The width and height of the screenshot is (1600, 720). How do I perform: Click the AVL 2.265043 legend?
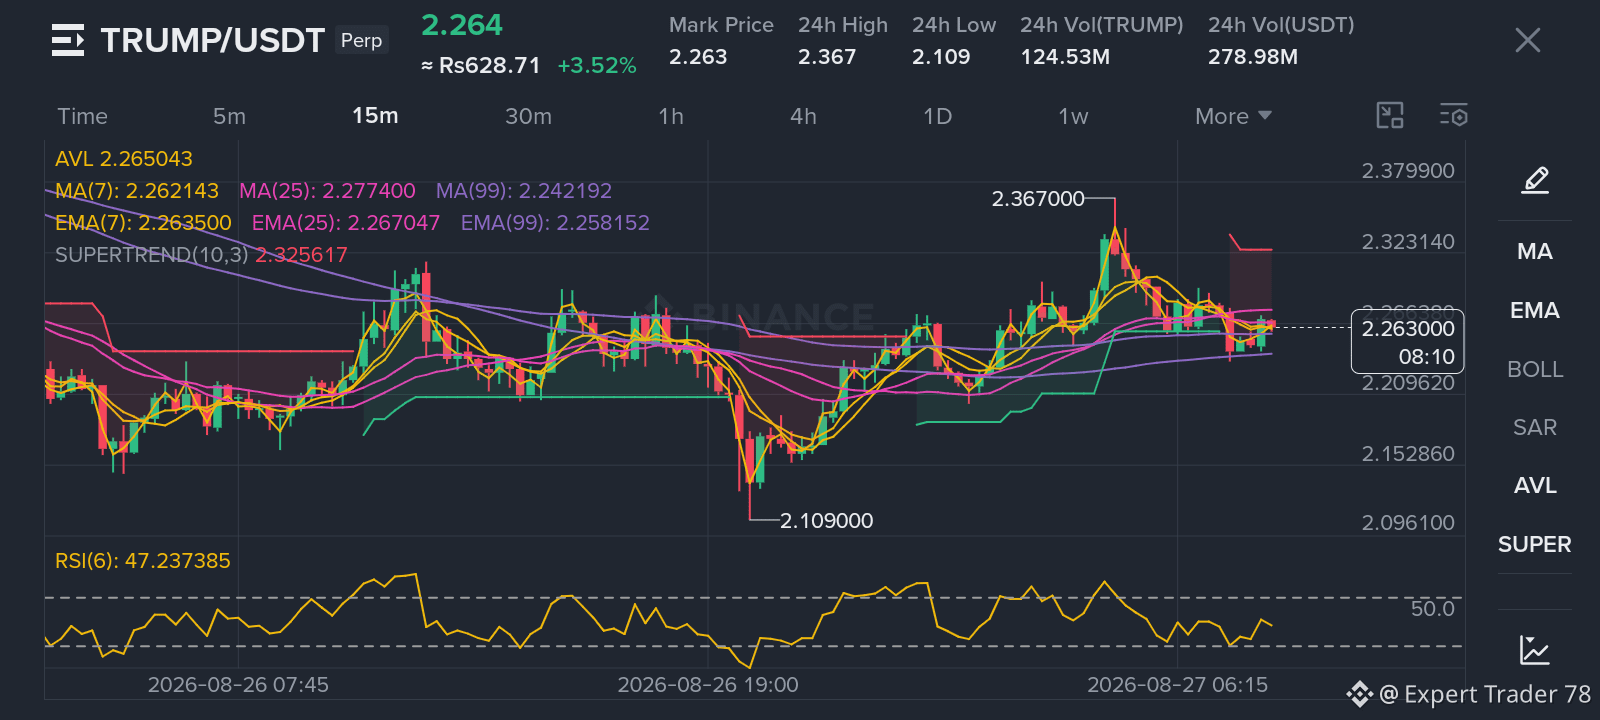pos(124,159)
